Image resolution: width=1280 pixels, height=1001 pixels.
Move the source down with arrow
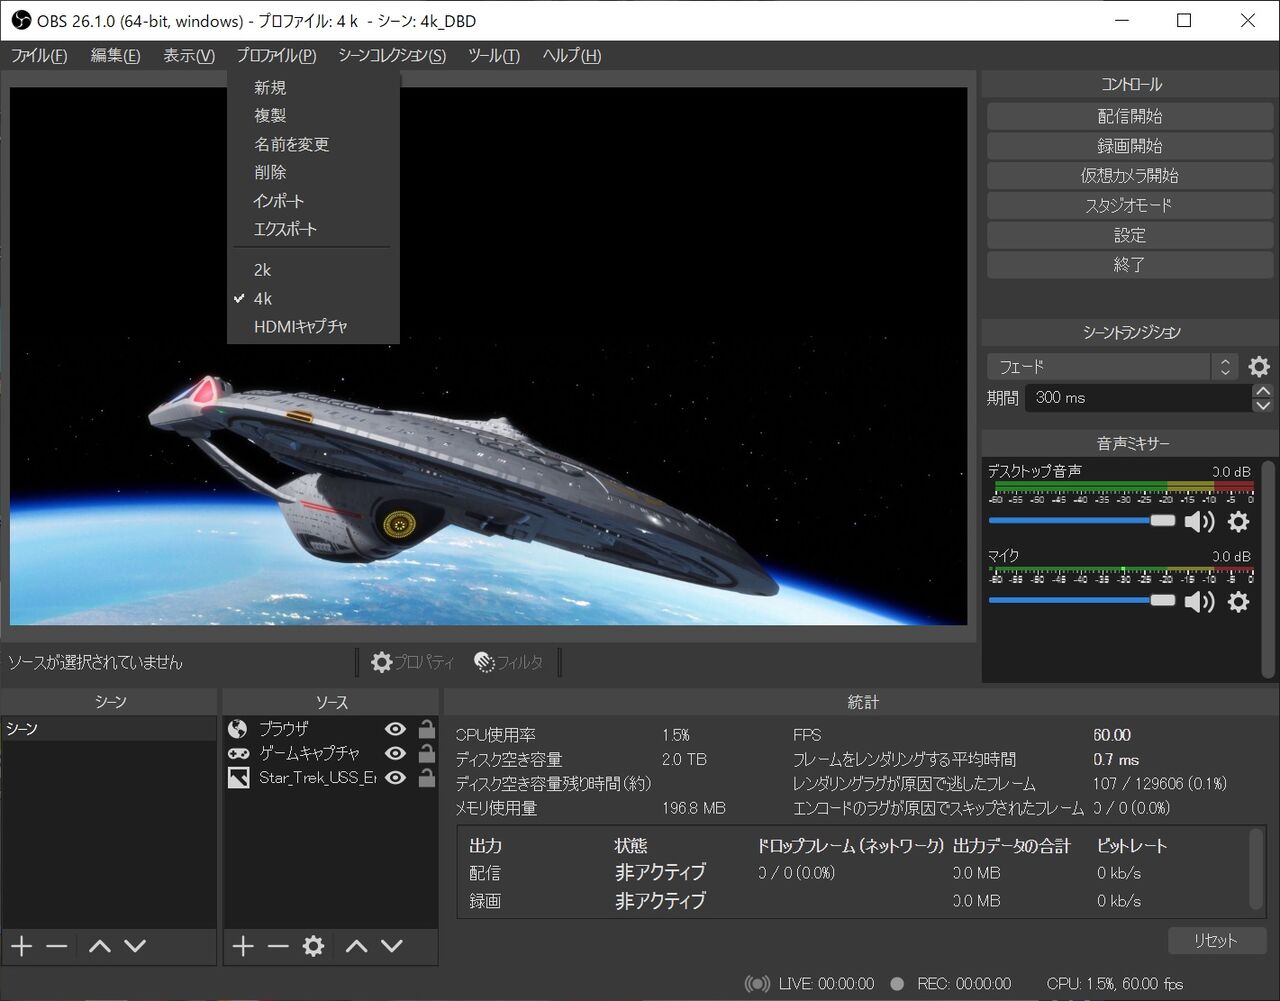coord(392,946)
